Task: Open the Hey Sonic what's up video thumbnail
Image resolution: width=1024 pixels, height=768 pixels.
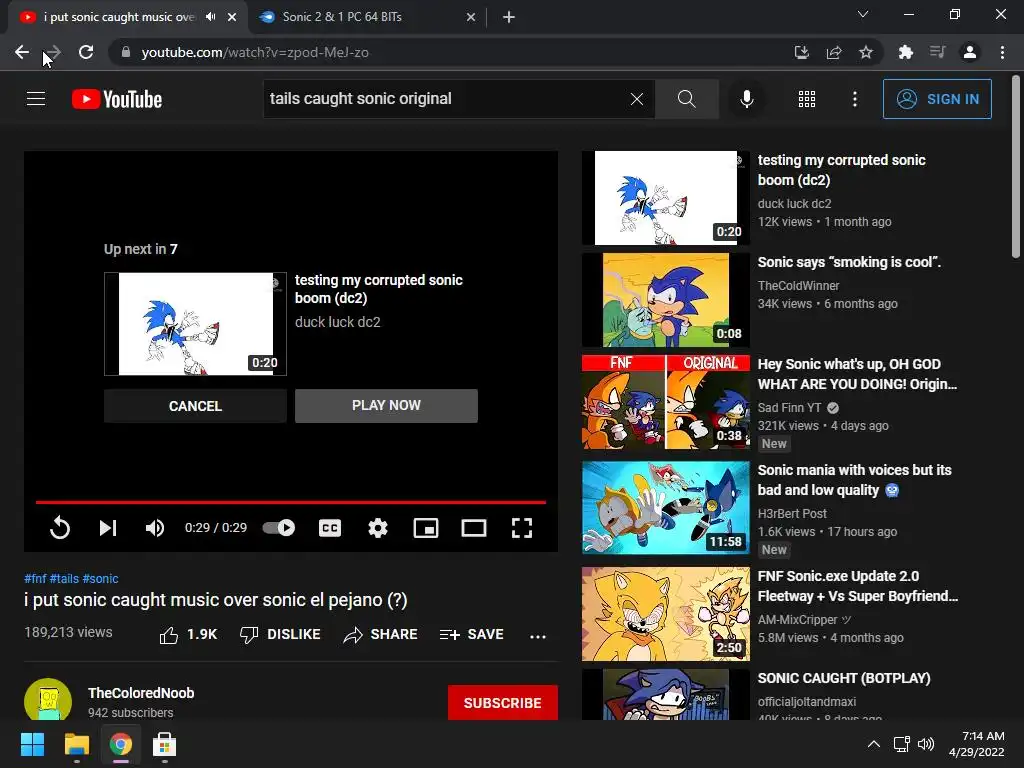Action: (x=665, y=402)
